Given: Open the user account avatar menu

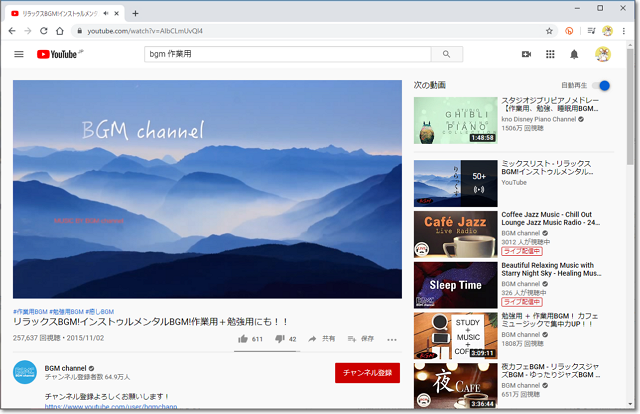Looking at the screenshot, I should (x=603, y=54).
